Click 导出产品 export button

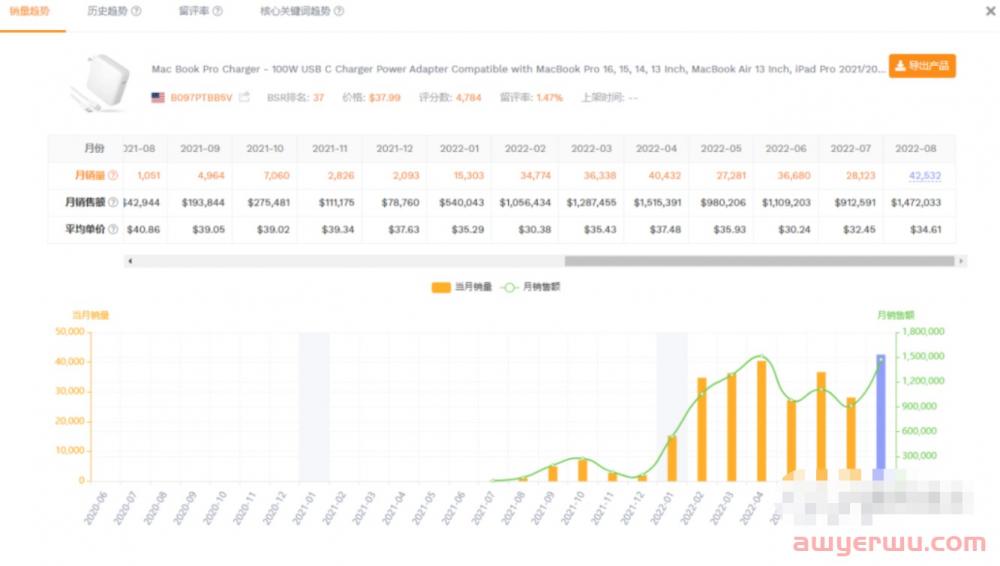pyautogui.click(x=922, y=66)
